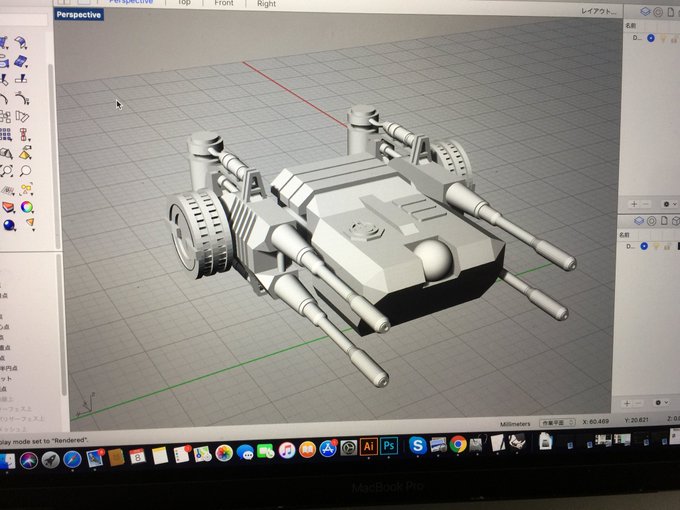Set the upper panel D... layer as current

651,38
